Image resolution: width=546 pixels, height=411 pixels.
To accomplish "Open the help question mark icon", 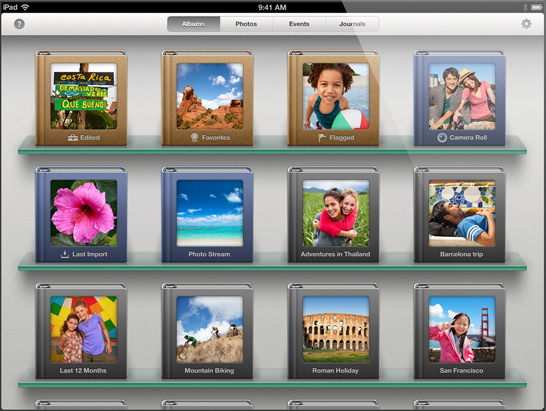I will tap(19, 24).
